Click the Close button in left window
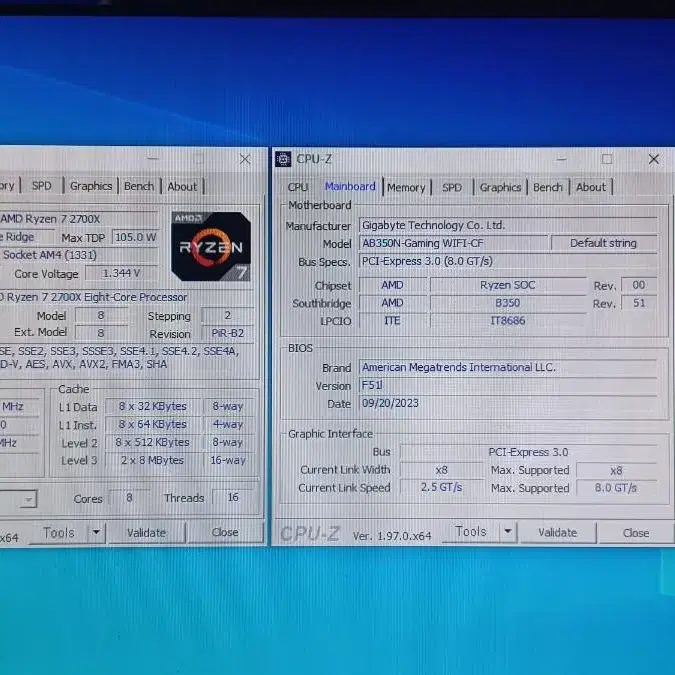The width and height of the screenshot is (675, 675). tap(225, 533)
